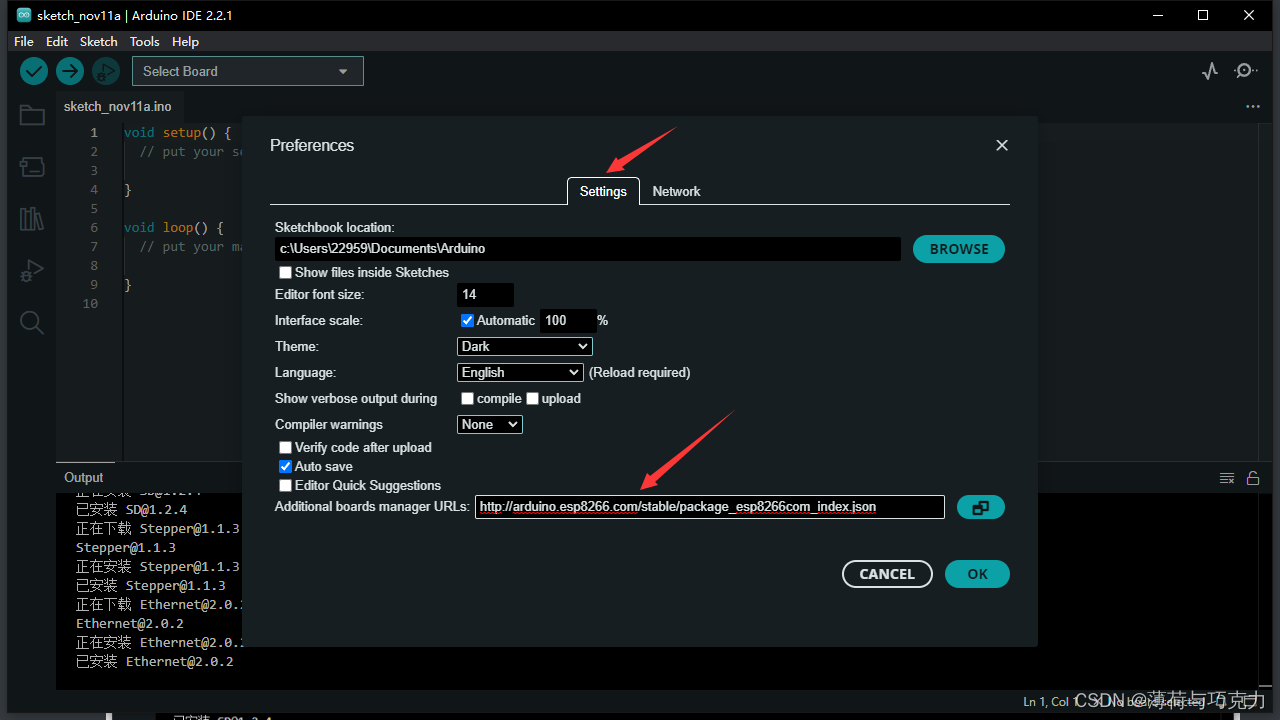Click the Upload arrow button

69,71
